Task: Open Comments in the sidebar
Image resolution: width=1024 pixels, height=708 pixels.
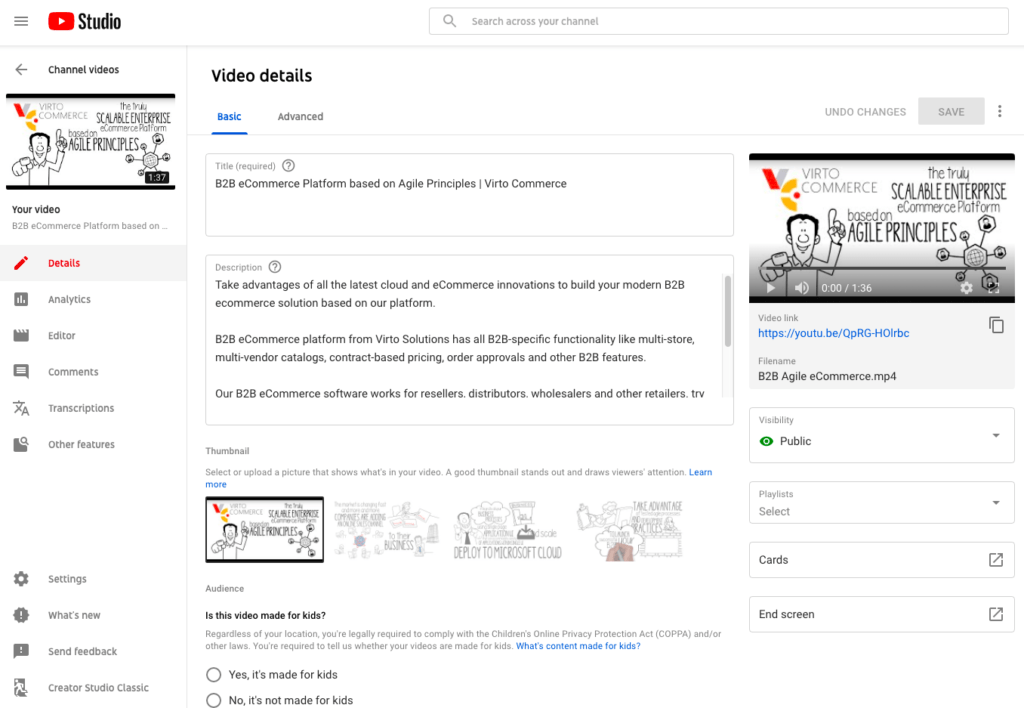Action: tap(93, 372)
